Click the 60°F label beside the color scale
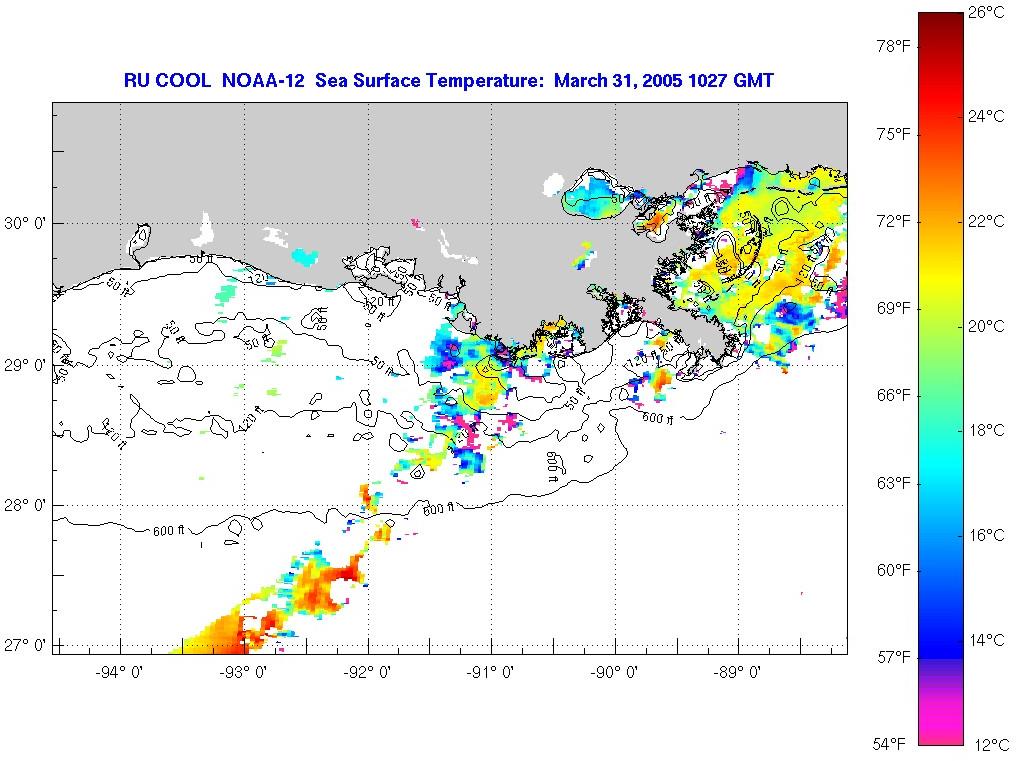Image resolution: width=1016 pixels, height=761 pixels. point(894,570)
